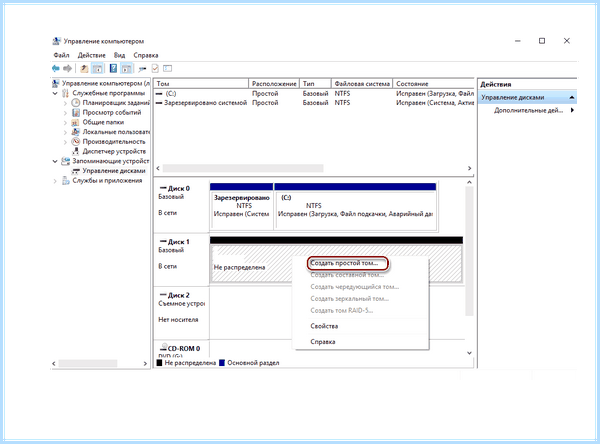Image resolution: width=600 pixels, height=444 pixels.
Task: Click the Службы и приложения icon
Action: click(x=66, y=180)
